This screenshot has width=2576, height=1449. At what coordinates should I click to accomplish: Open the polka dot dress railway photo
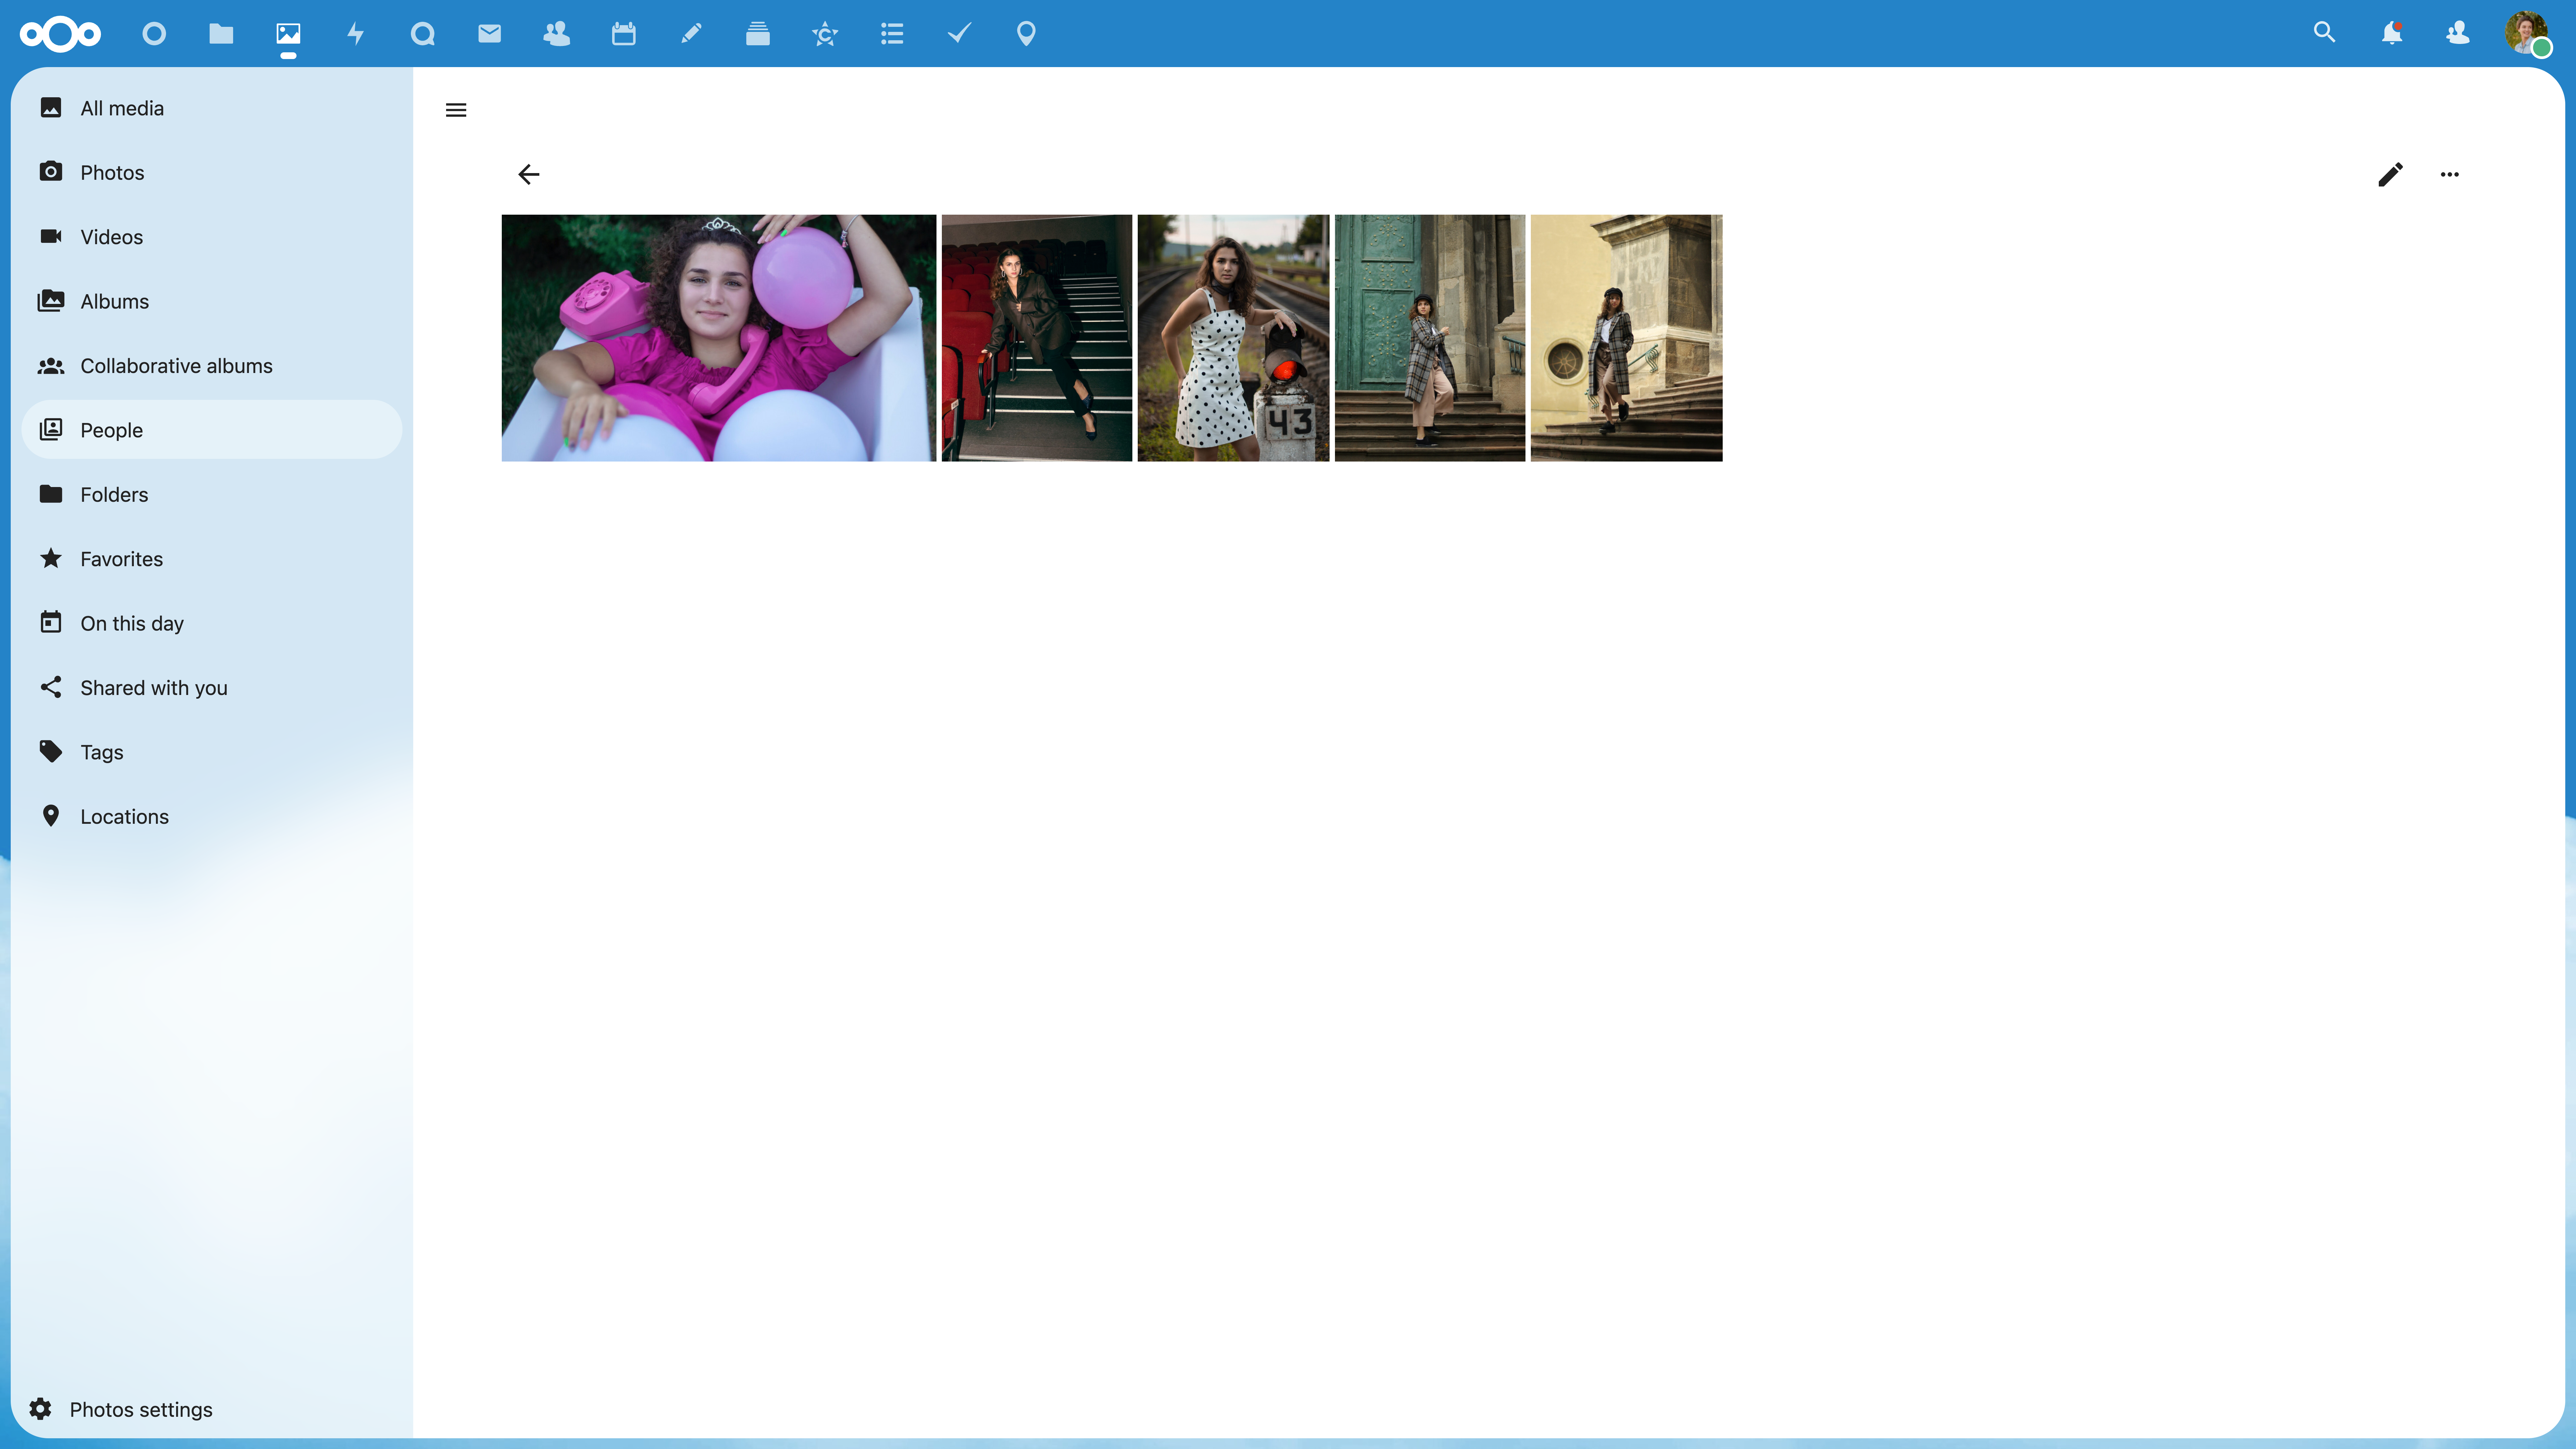pos(1233,338)
